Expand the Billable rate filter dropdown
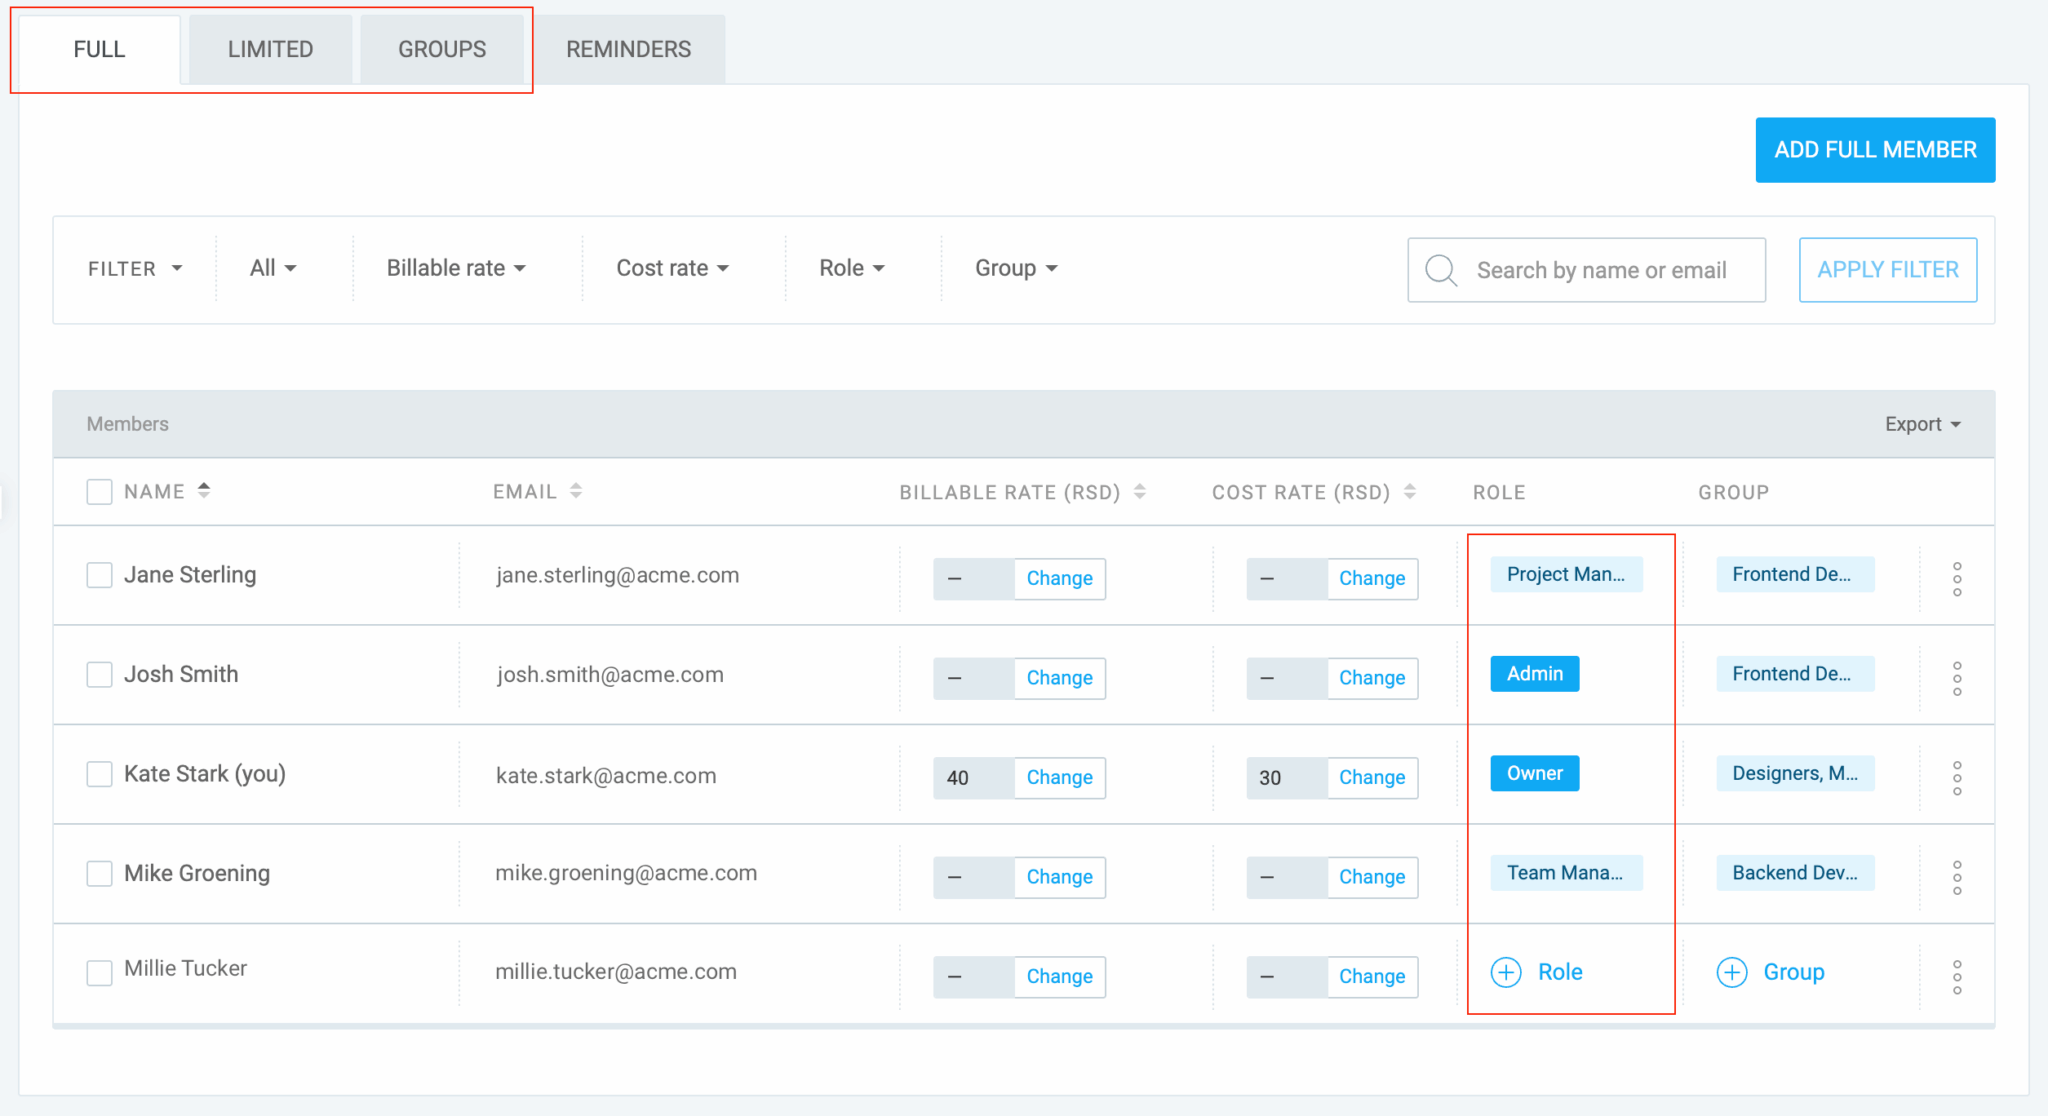Screen dimensions: 2048x1116 pos(456,268)
